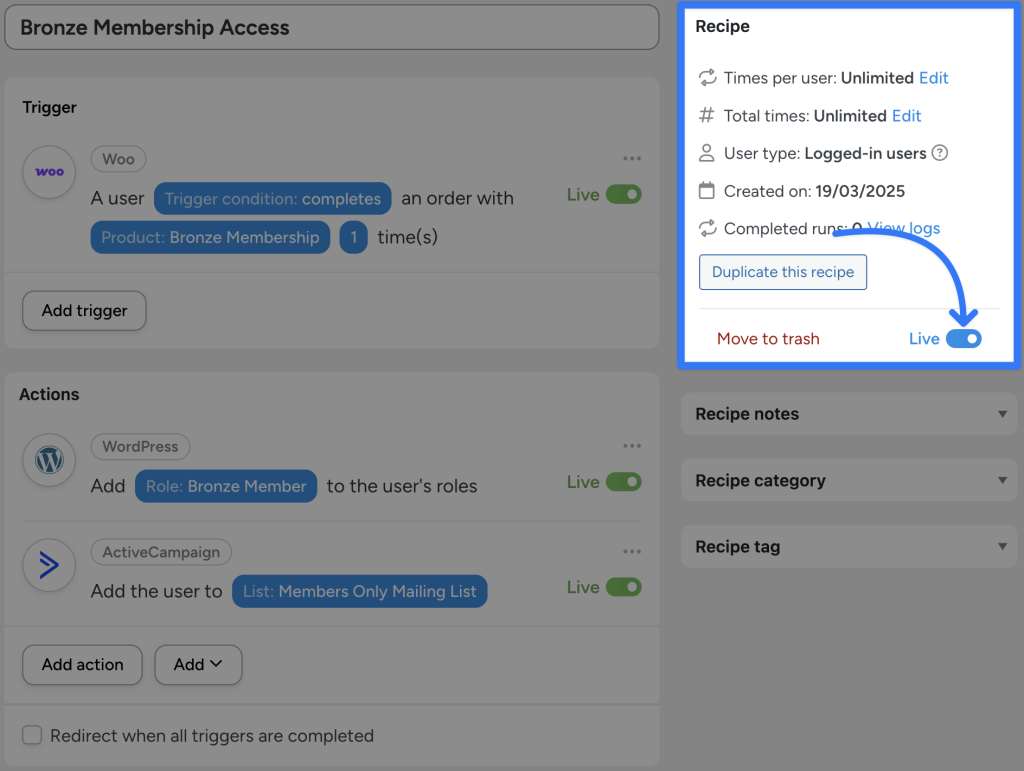Image resolution: width=1024 pixels, height=771 pixels.
Task: Enable the Redirect when all triggers are completed checkbox
Action: 31,735
